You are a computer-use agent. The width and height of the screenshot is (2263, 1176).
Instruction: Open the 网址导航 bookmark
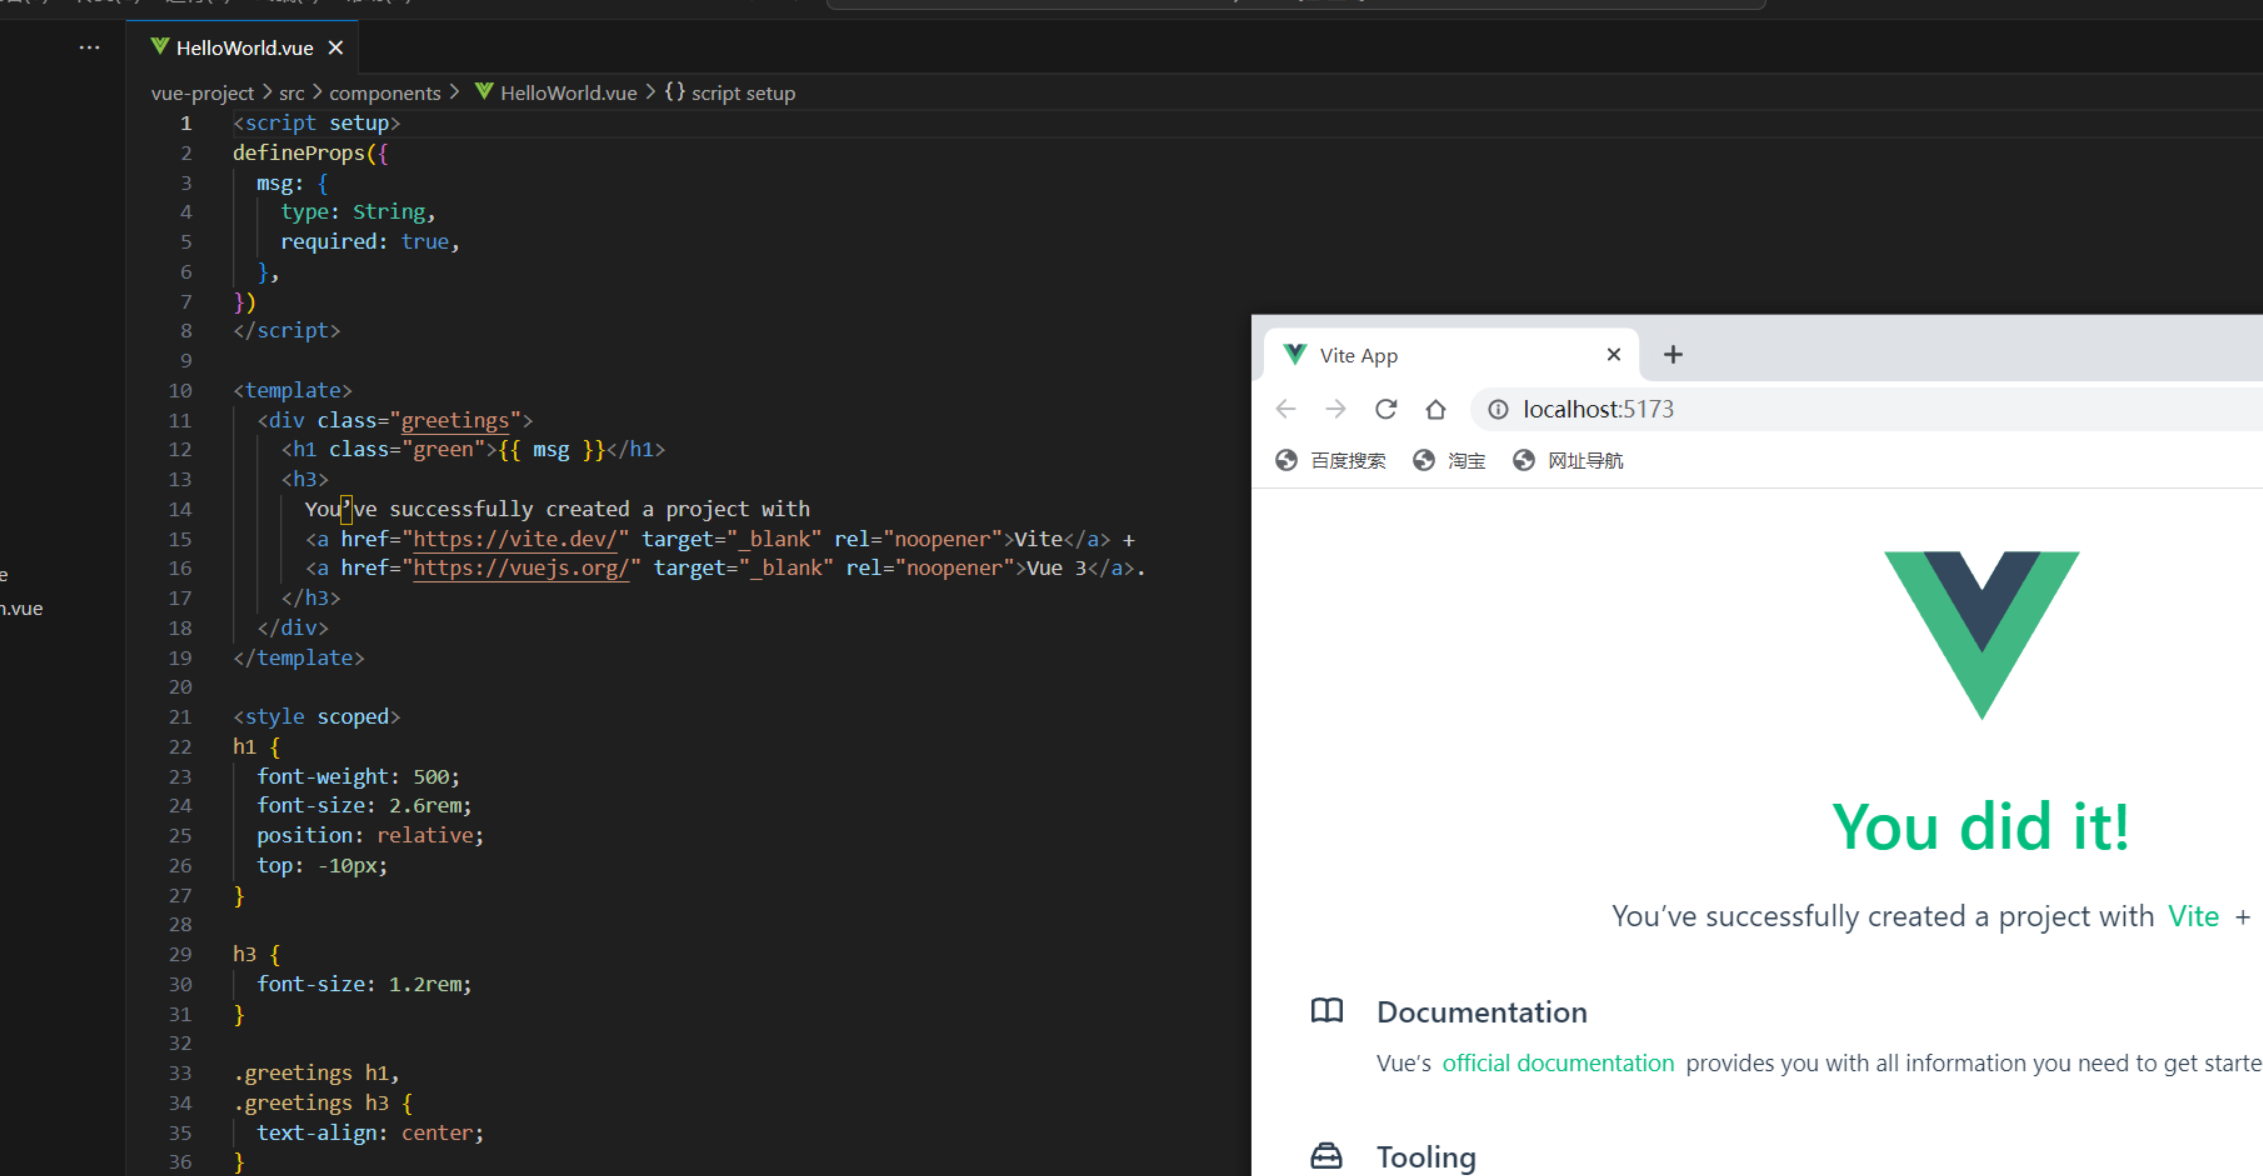(1567, 461)
